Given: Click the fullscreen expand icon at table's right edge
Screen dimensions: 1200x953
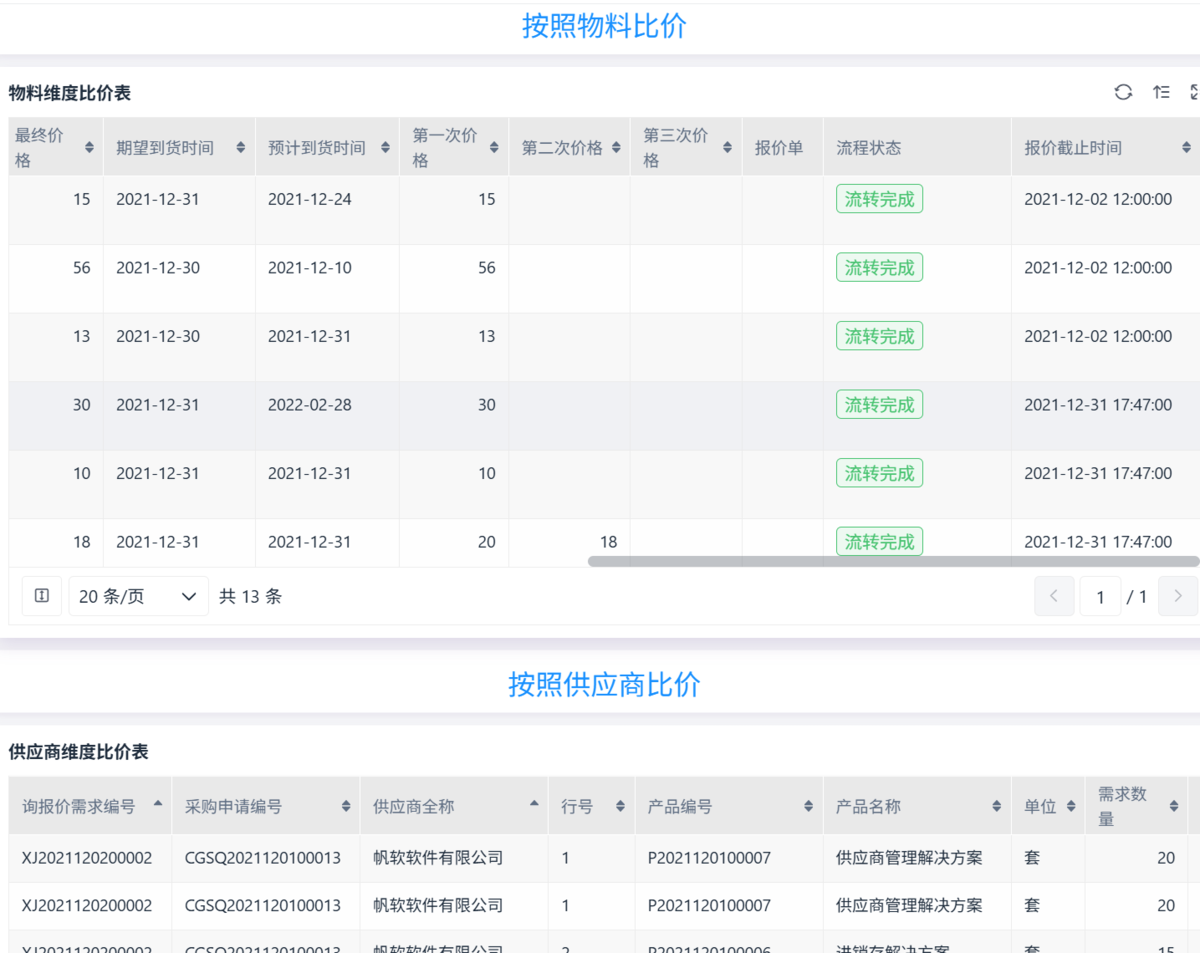Looking at the screenshot, I should (1194, 92).
